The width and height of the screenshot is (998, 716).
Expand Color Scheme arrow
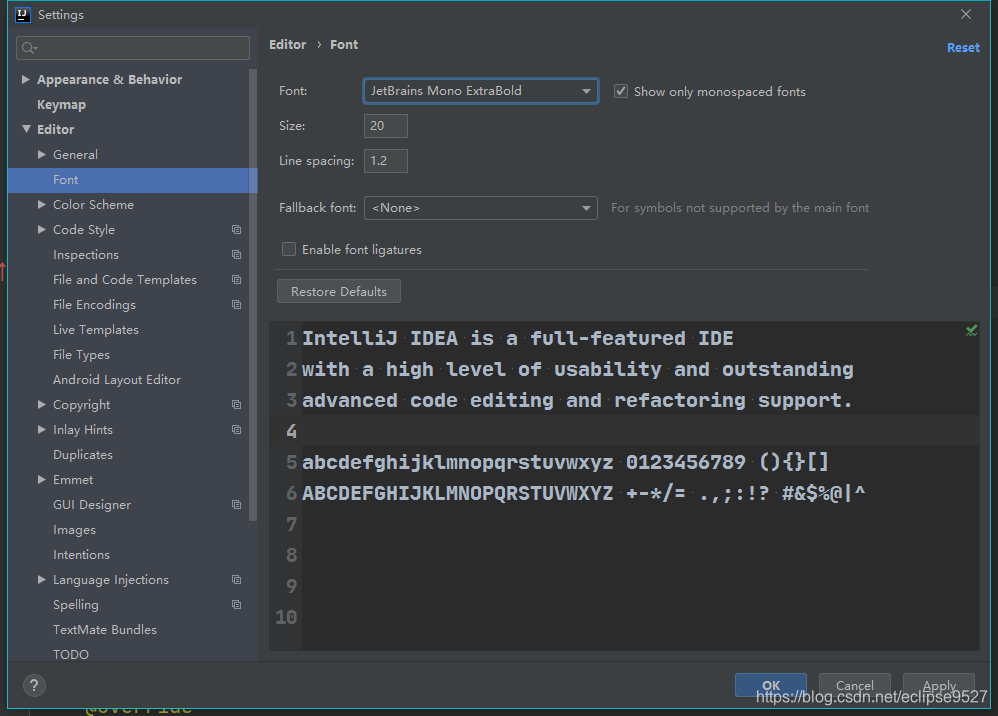(42, 204)
